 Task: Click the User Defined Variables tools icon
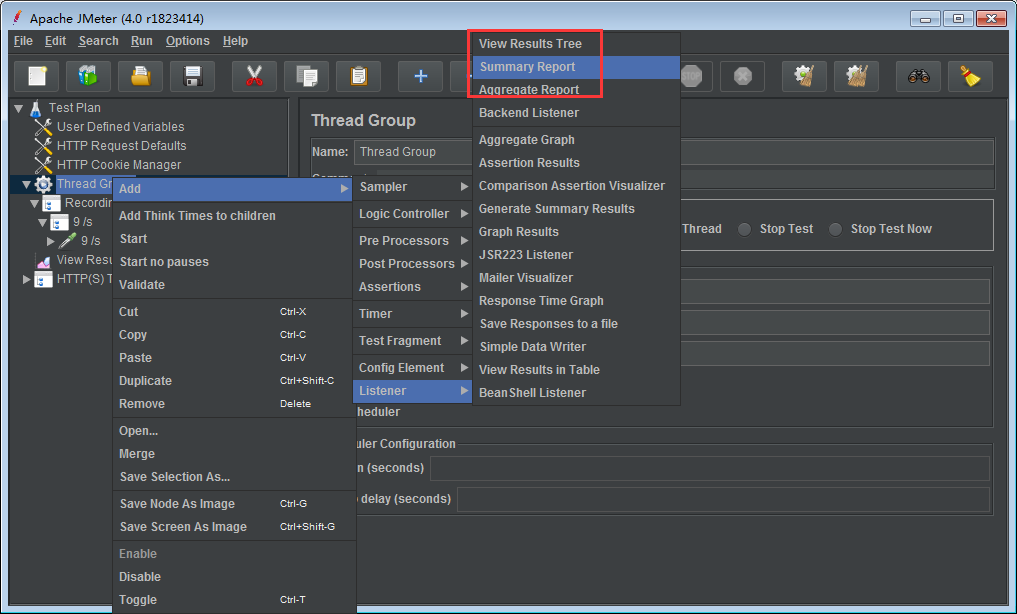[x=43, y=127]
